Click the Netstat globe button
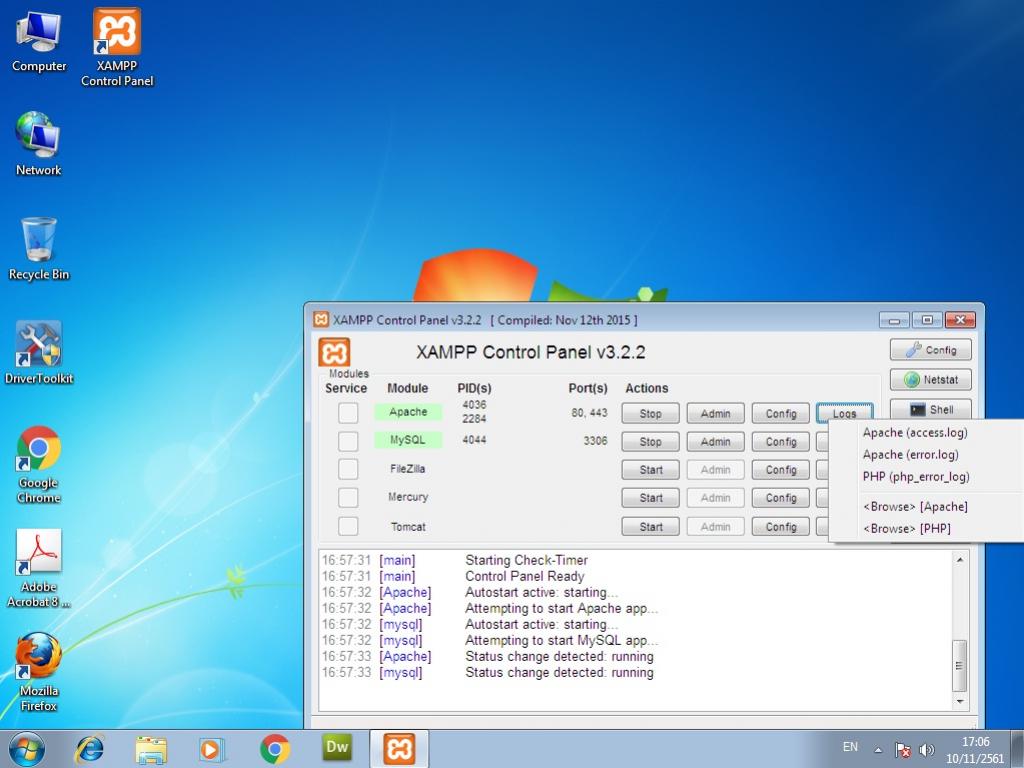Screen dimensions: 1024x768 tap(930, 380)
